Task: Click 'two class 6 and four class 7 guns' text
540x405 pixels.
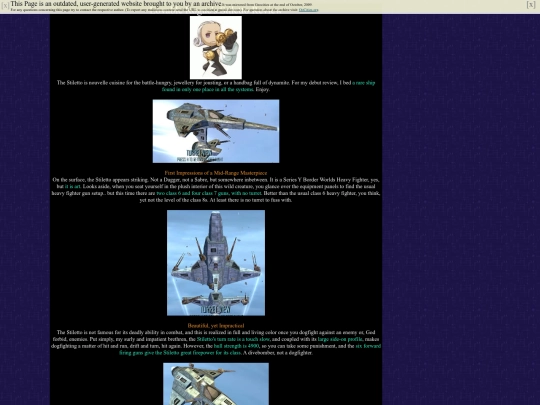Action: click(x=193, y=193)
